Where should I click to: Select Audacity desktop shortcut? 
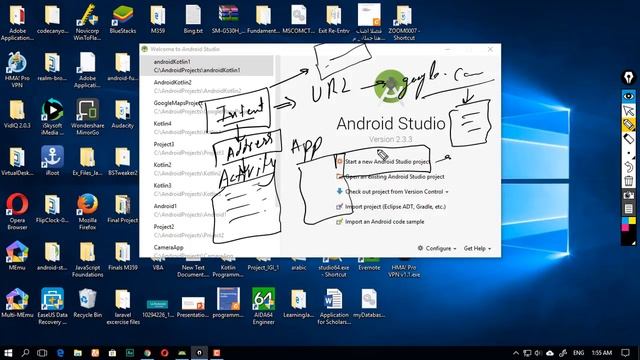[x=122, y=114]
